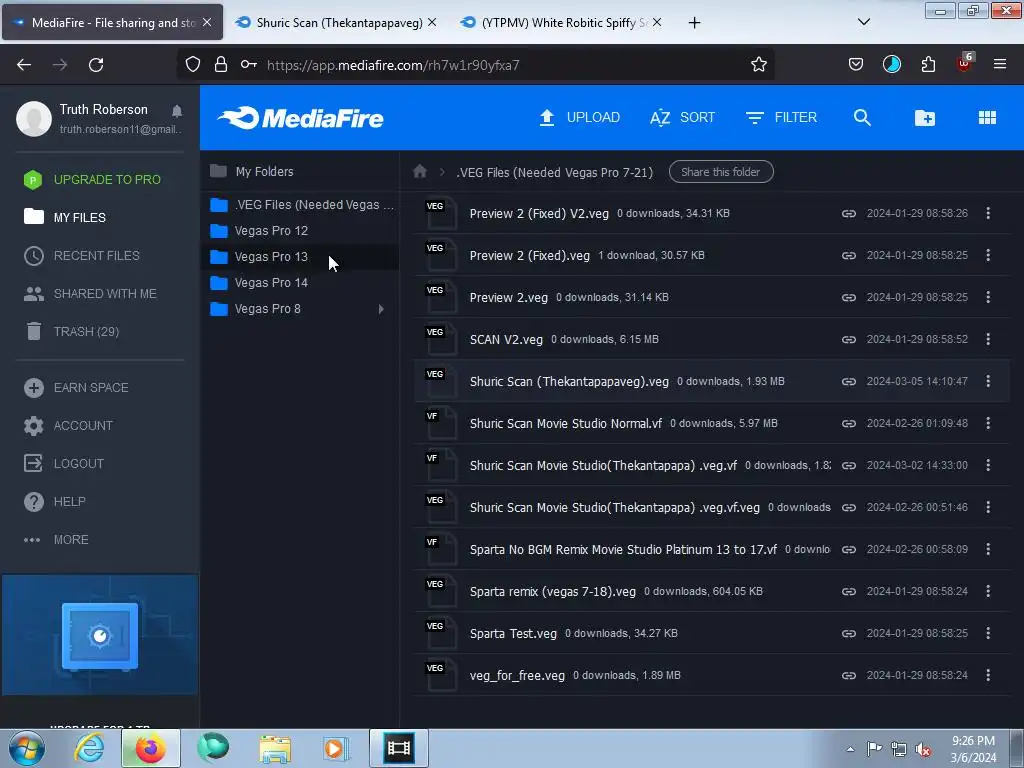Open a new browser tab

tap(694, 23)
